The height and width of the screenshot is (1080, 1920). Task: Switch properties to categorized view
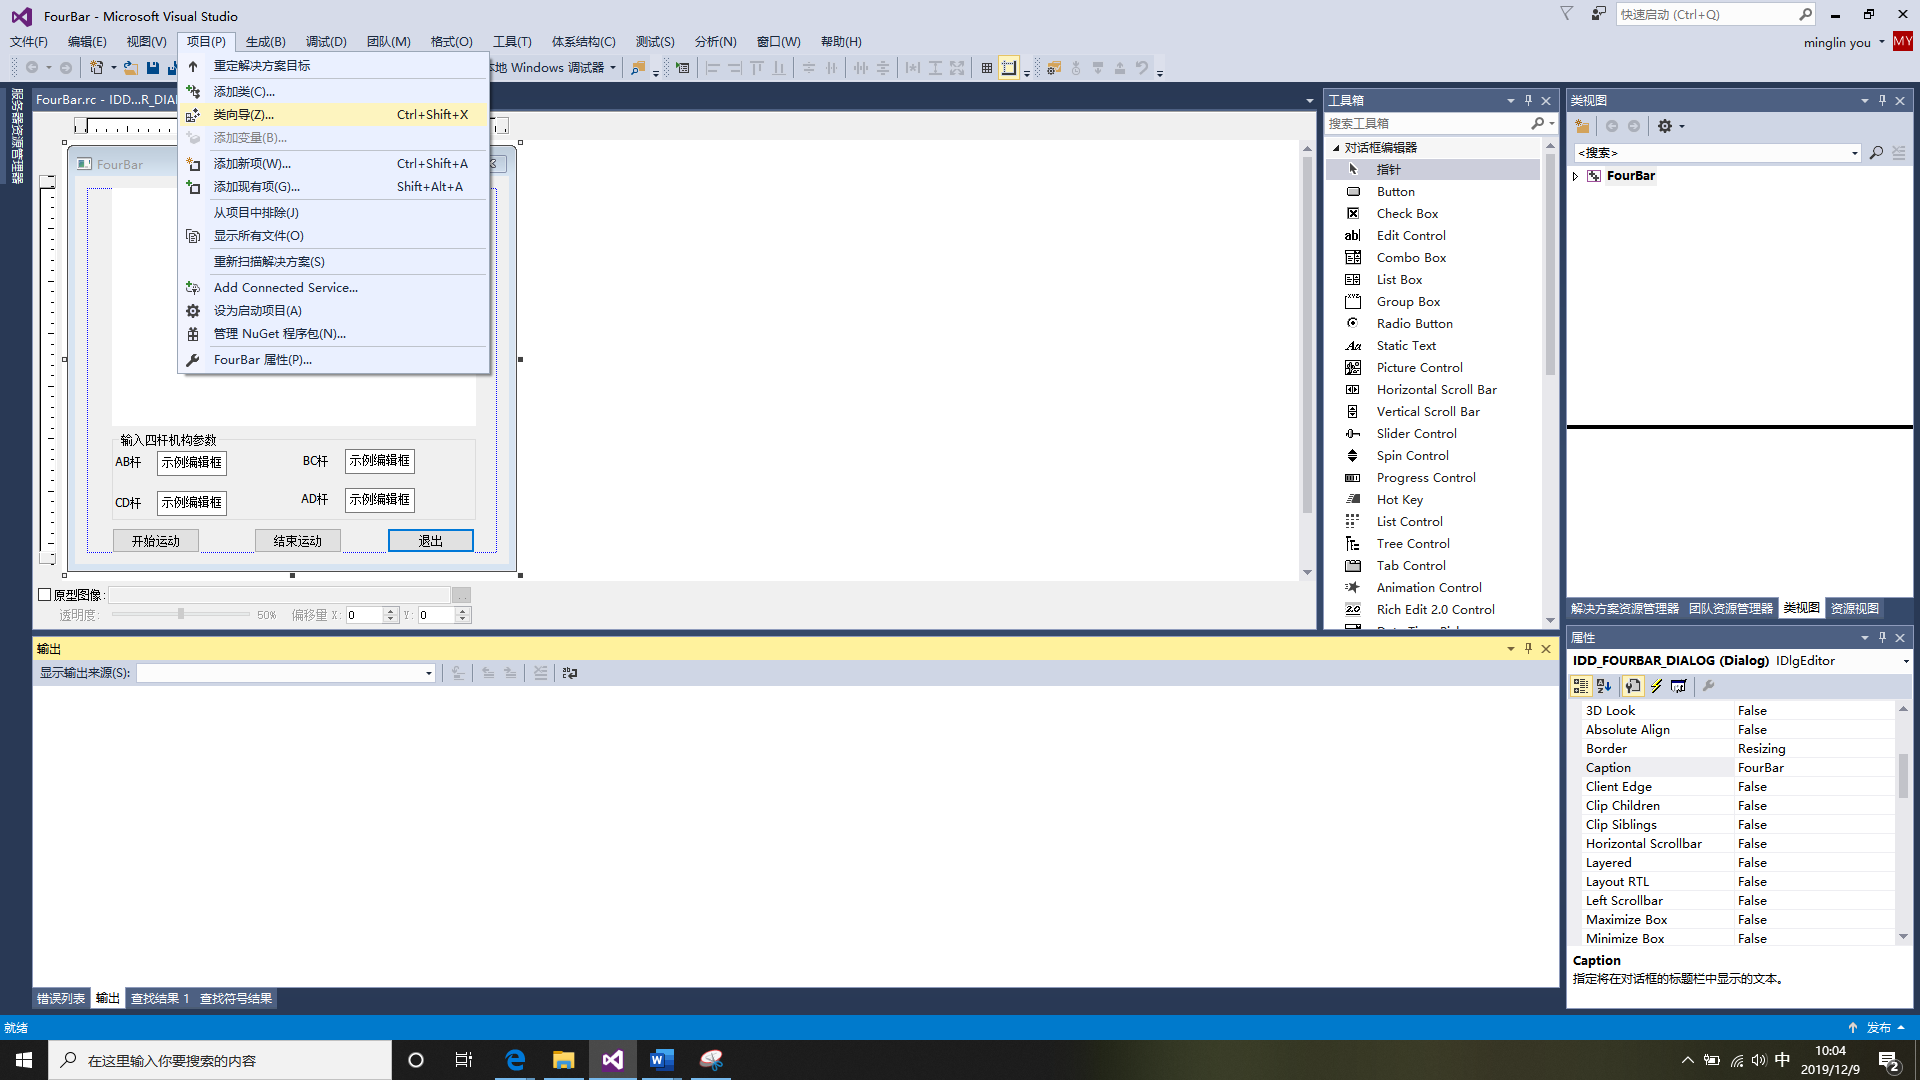point(1581,686)
